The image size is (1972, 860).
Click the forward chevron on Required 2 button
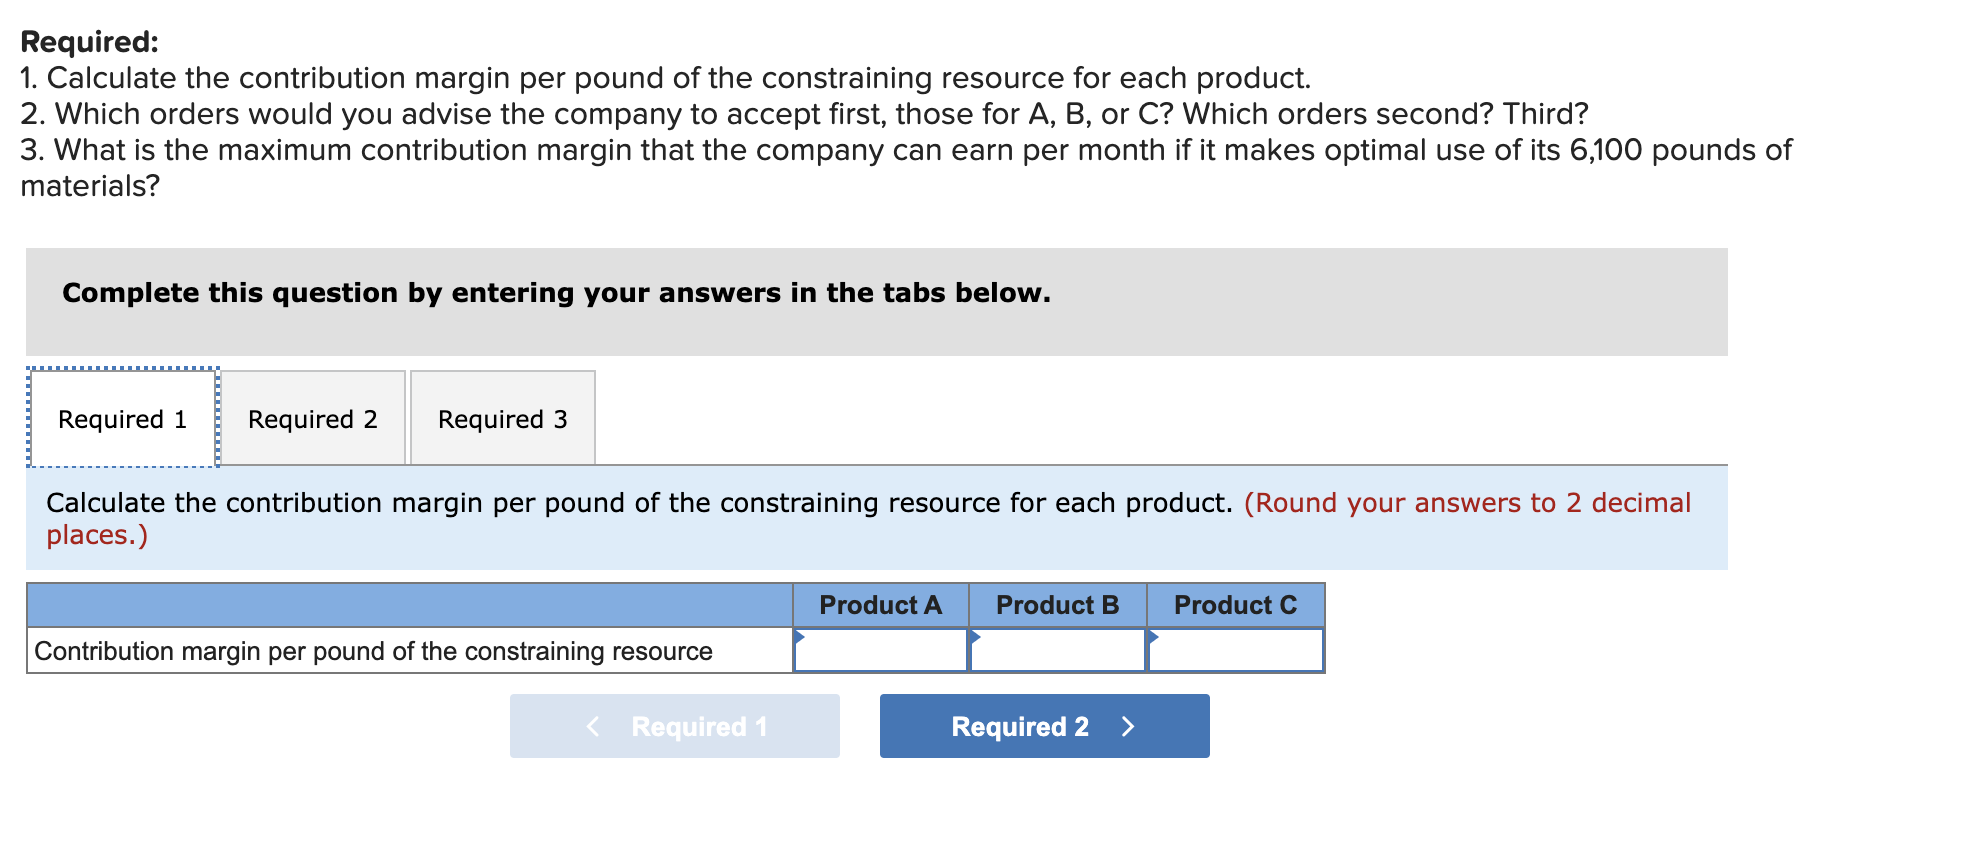[x=1128, y=726]
